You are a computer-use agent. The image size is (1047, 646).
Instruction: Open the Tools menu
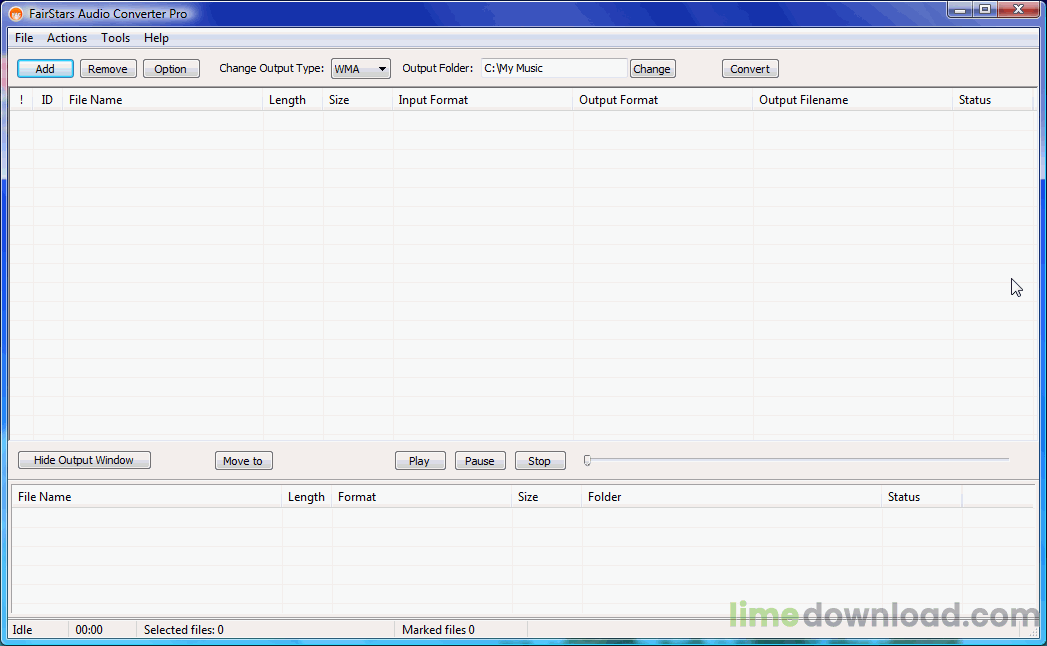(116, 38)
